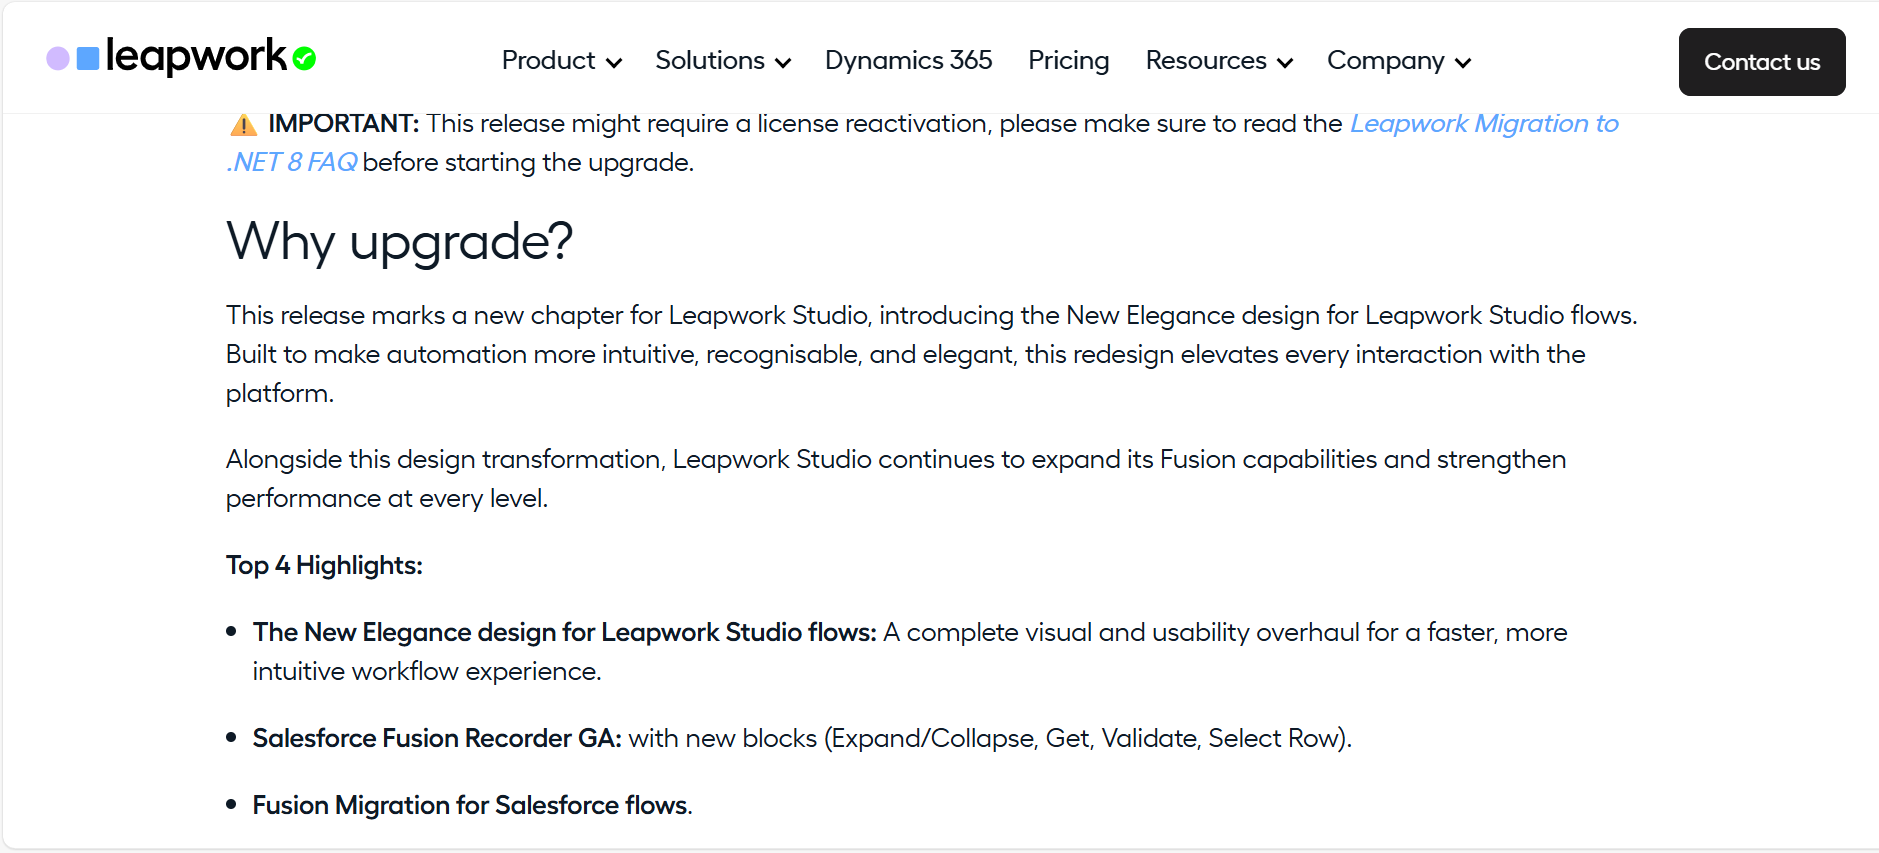Click the "Why upgrade?" heading

pos(399,242)
